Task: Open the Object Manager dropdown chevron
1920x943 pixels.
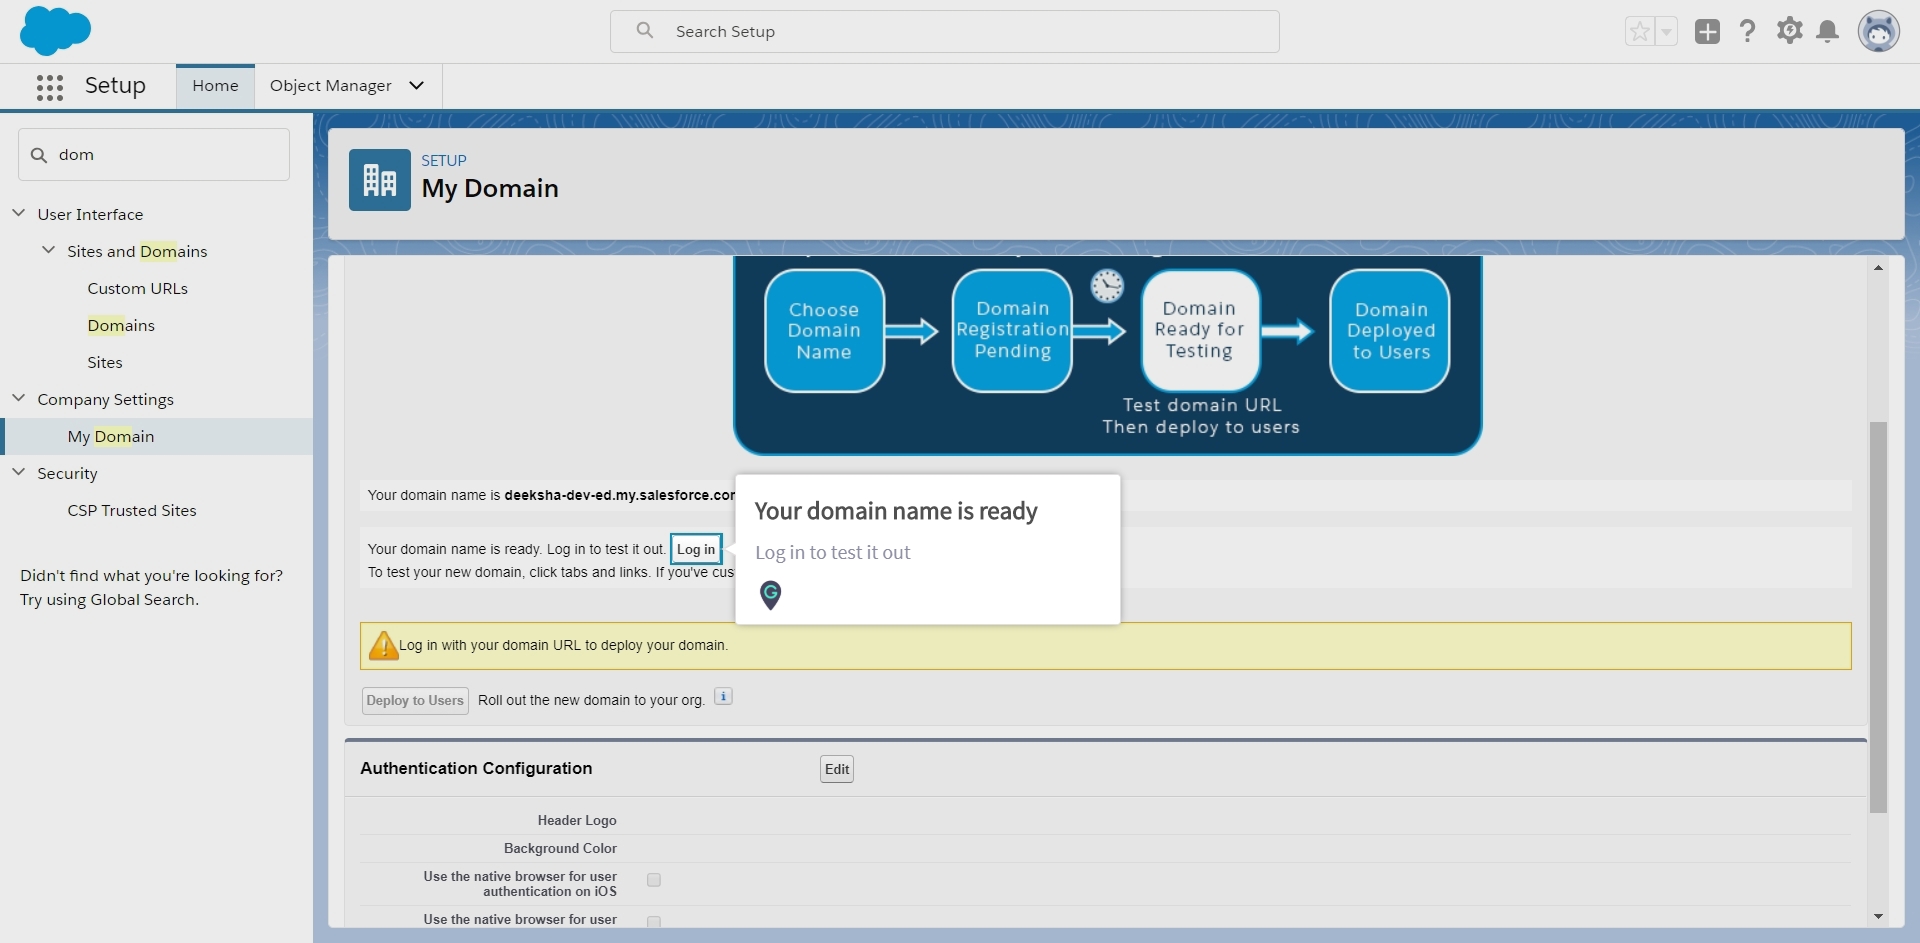Action: (x=417, y=86)
